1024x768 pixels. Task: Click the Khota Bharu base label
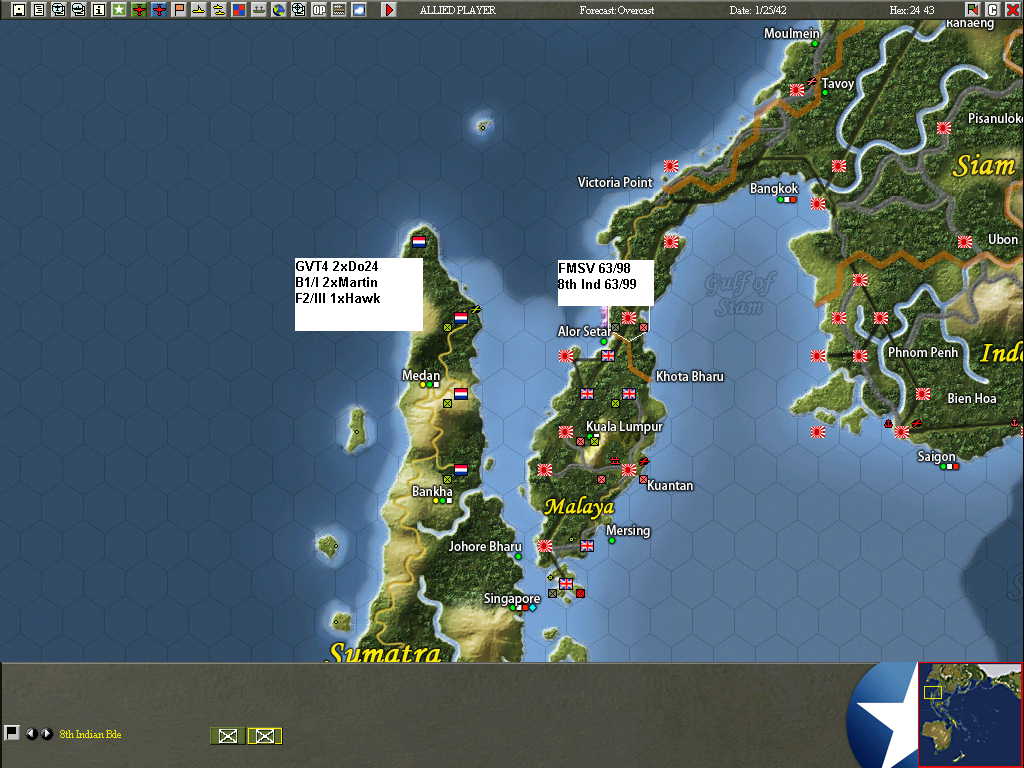[690, 376]
